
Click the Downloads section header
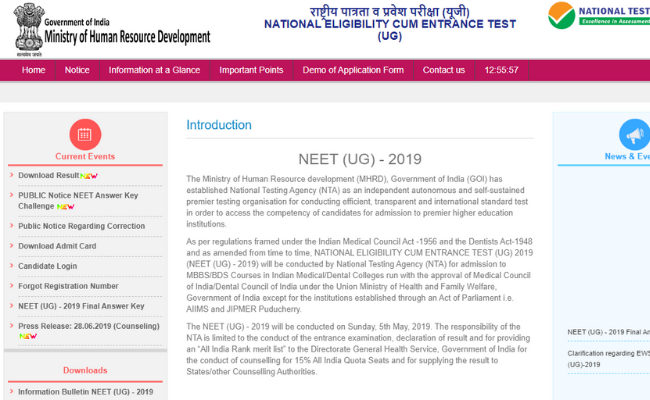pyautogui.click(x=85, y=370)
